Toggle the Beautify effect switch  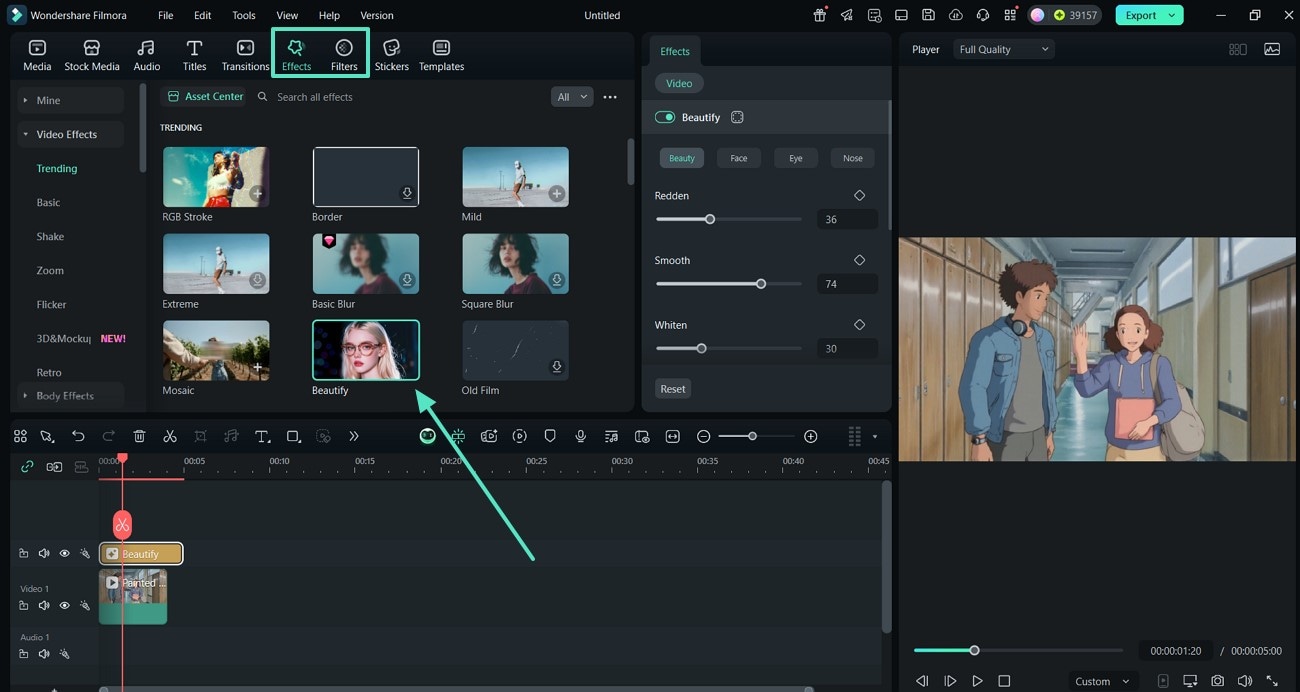pyautogui.click(x=665, y=117)
